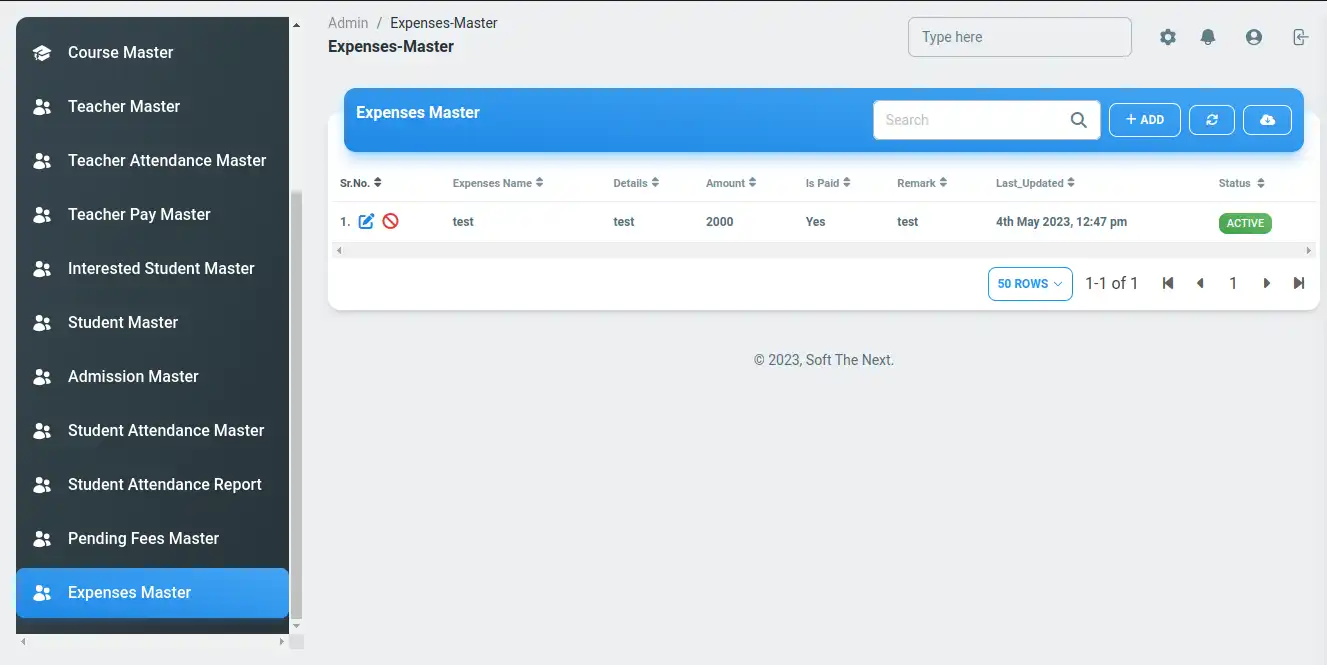Open the settings gear icon in header
Screen dimensions: 1327x665
pos(1168,37)
